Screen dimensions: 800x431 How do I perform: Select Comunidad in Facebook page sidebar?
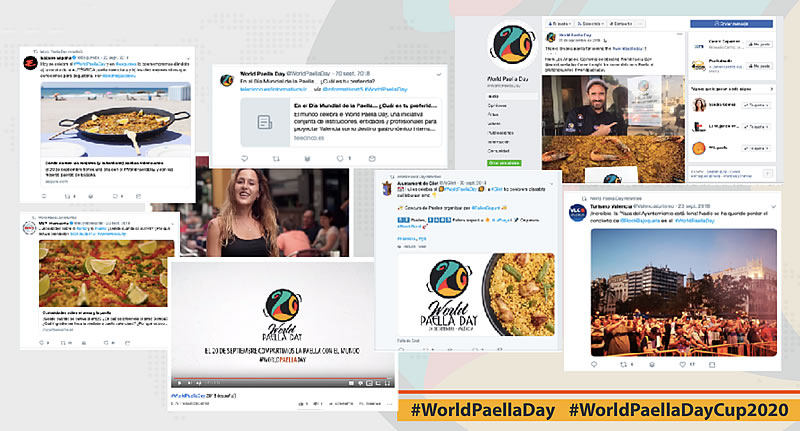(498, 151)
